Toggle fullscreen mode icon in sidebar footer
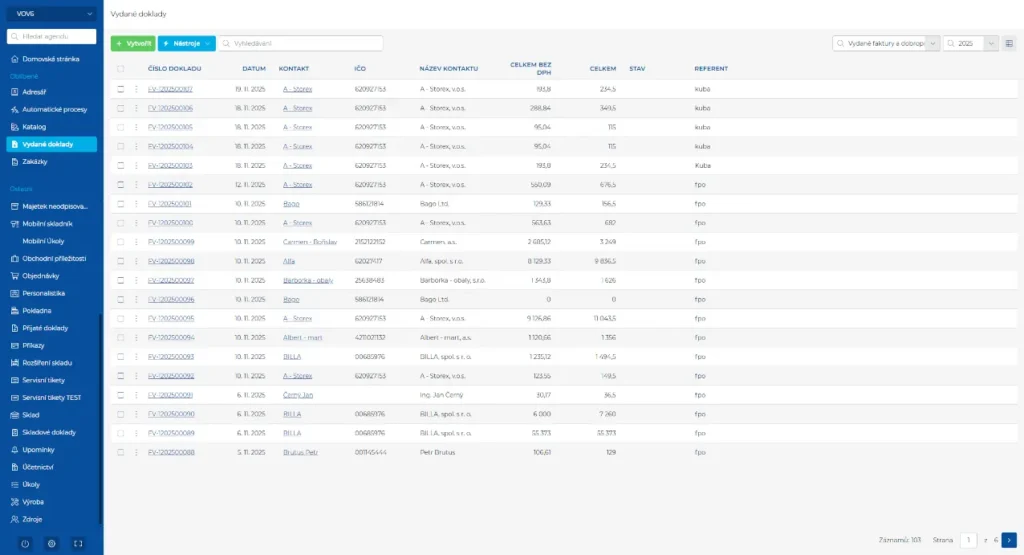Viewport: 1024px width, 555px height. [x=78, y=543]
